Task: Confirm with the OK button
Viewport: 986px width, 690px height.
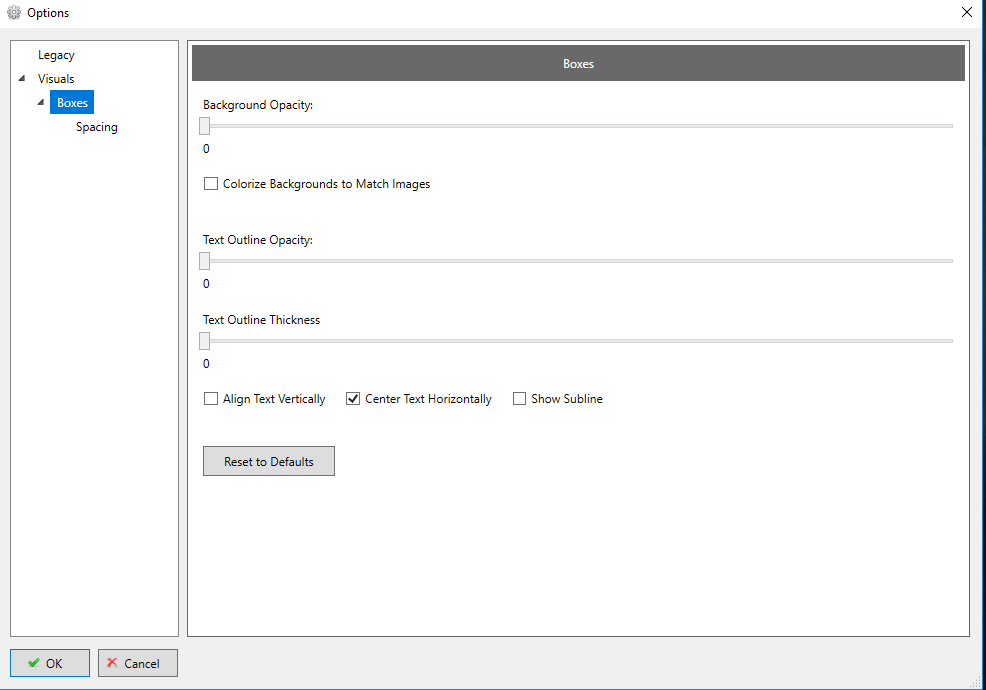Action: coord(50,663)
